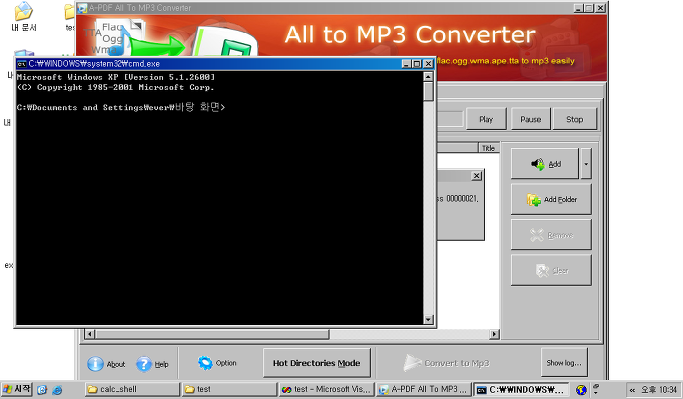Click the globe language icon in the taskbar
The height and width of the screenshot is (399, 683).
(x=581, y=390)
